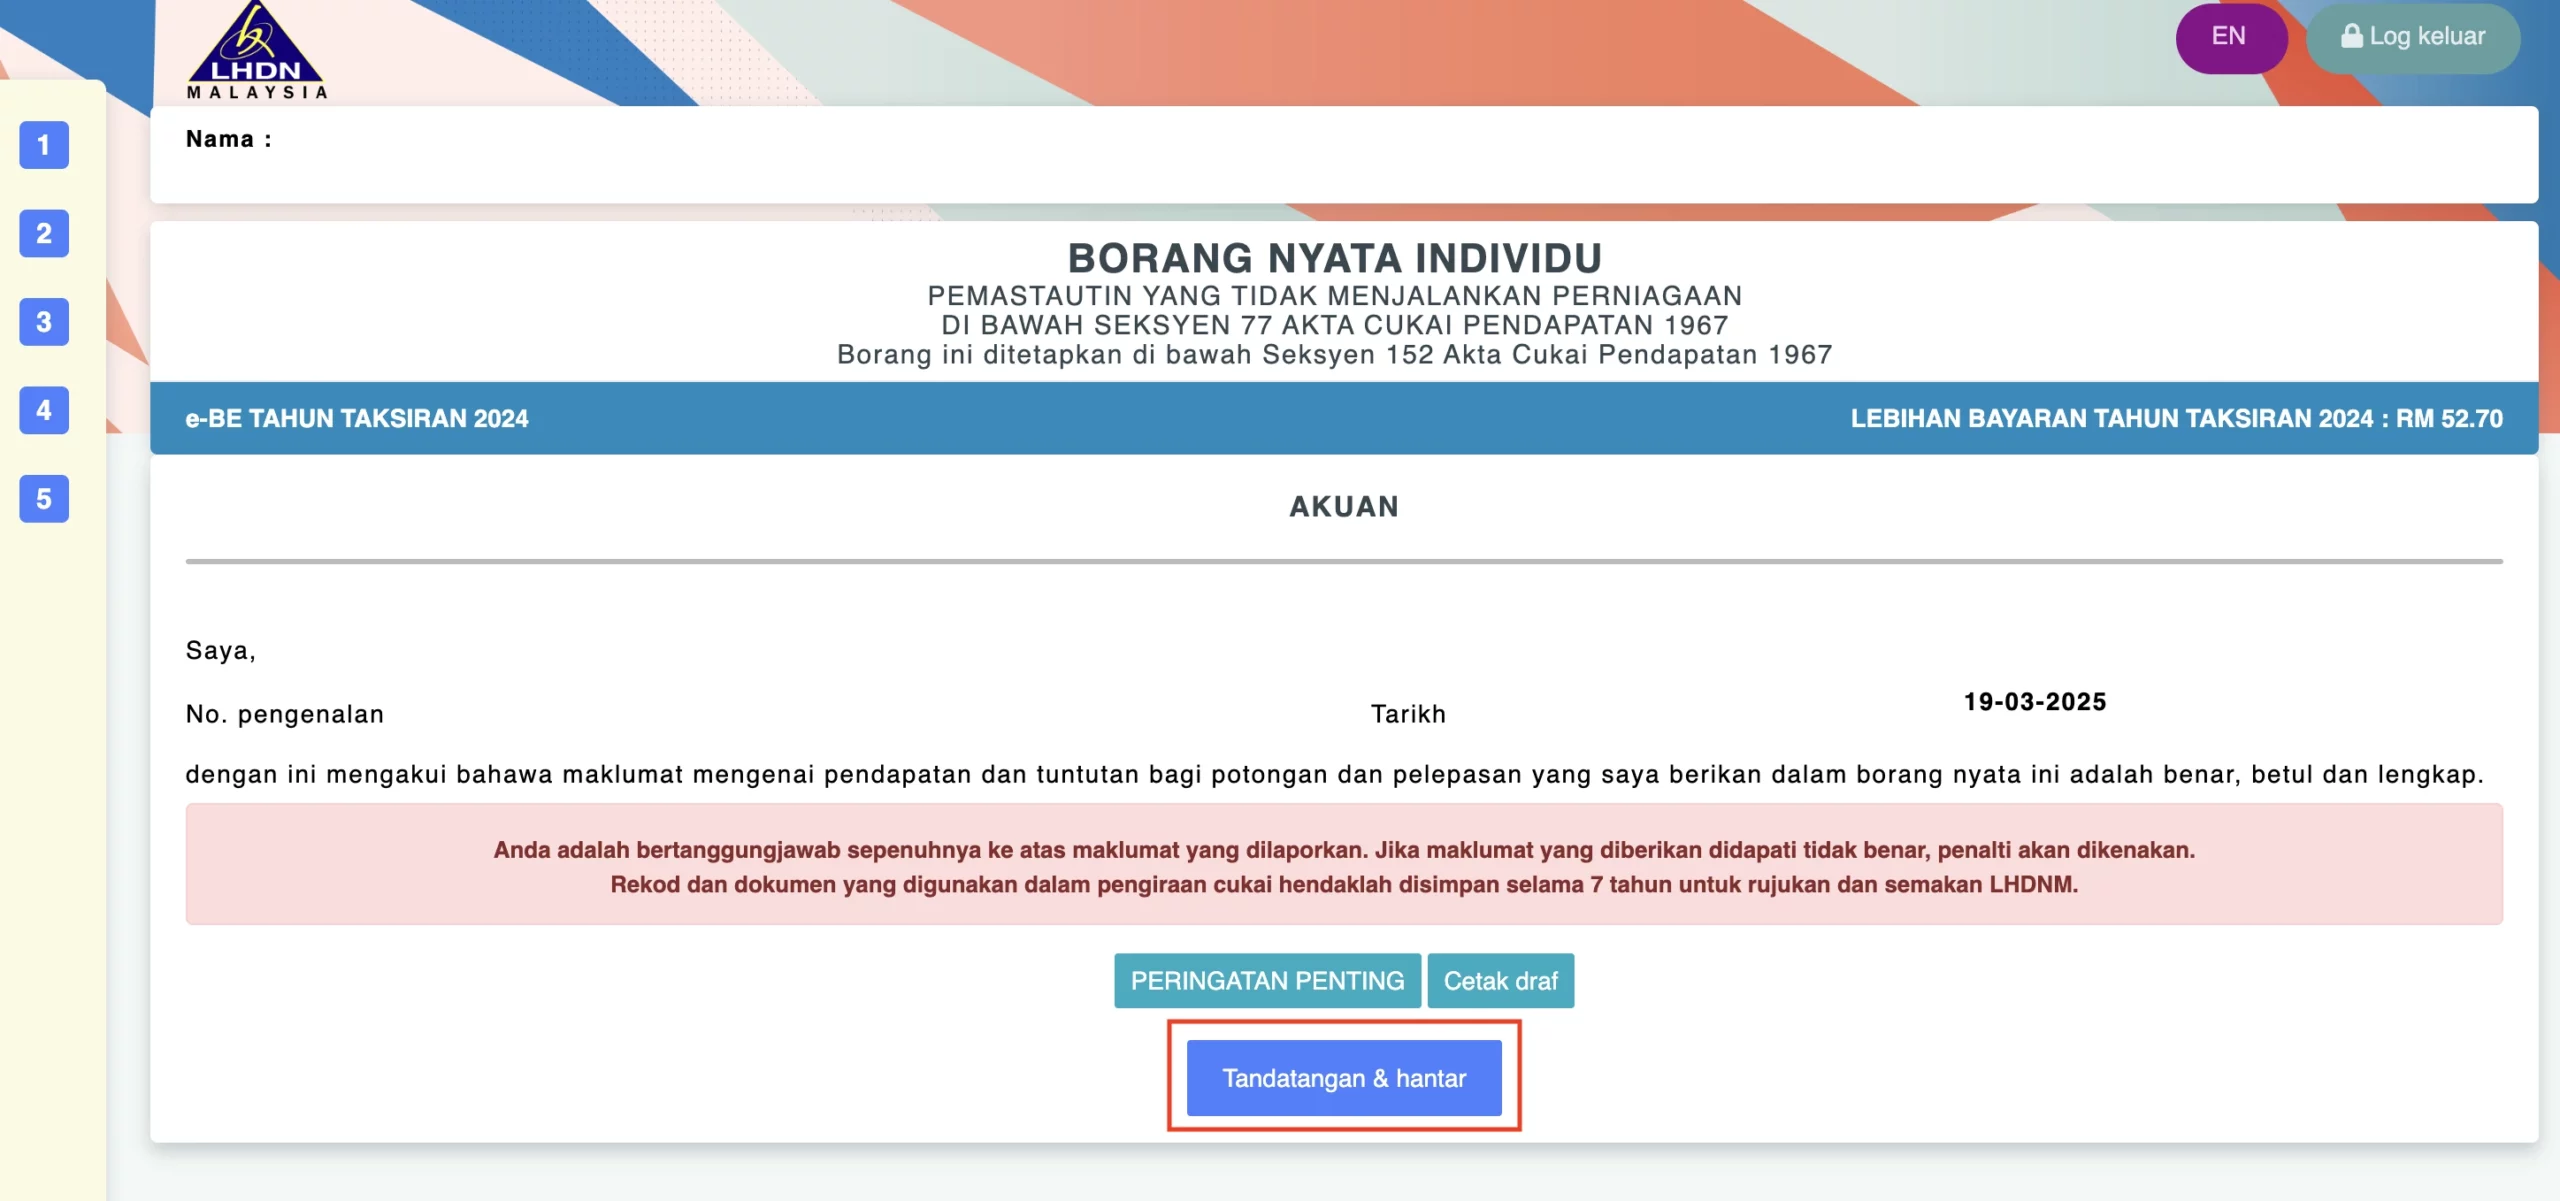Open PERINGATAN PENTING notice

[1267, 980]
